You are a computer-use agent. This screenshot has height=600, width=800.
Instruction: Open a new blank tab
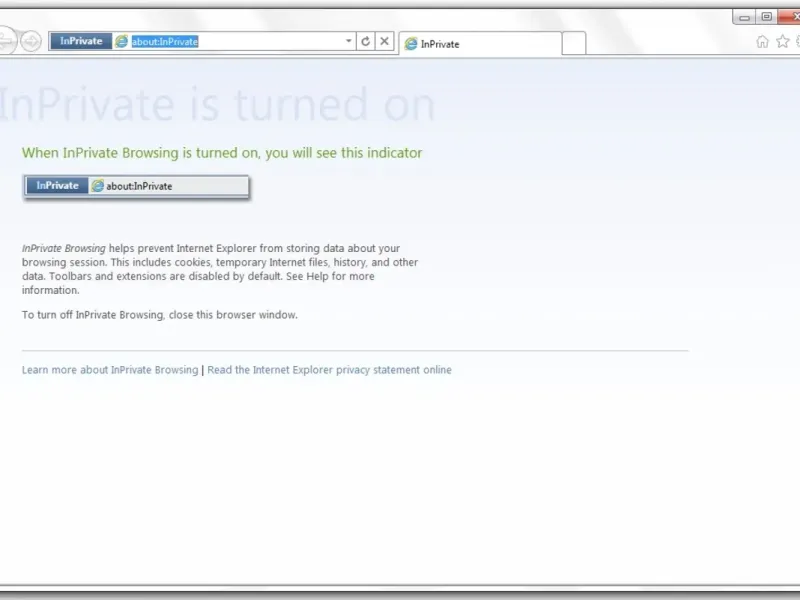click(574, 43)
